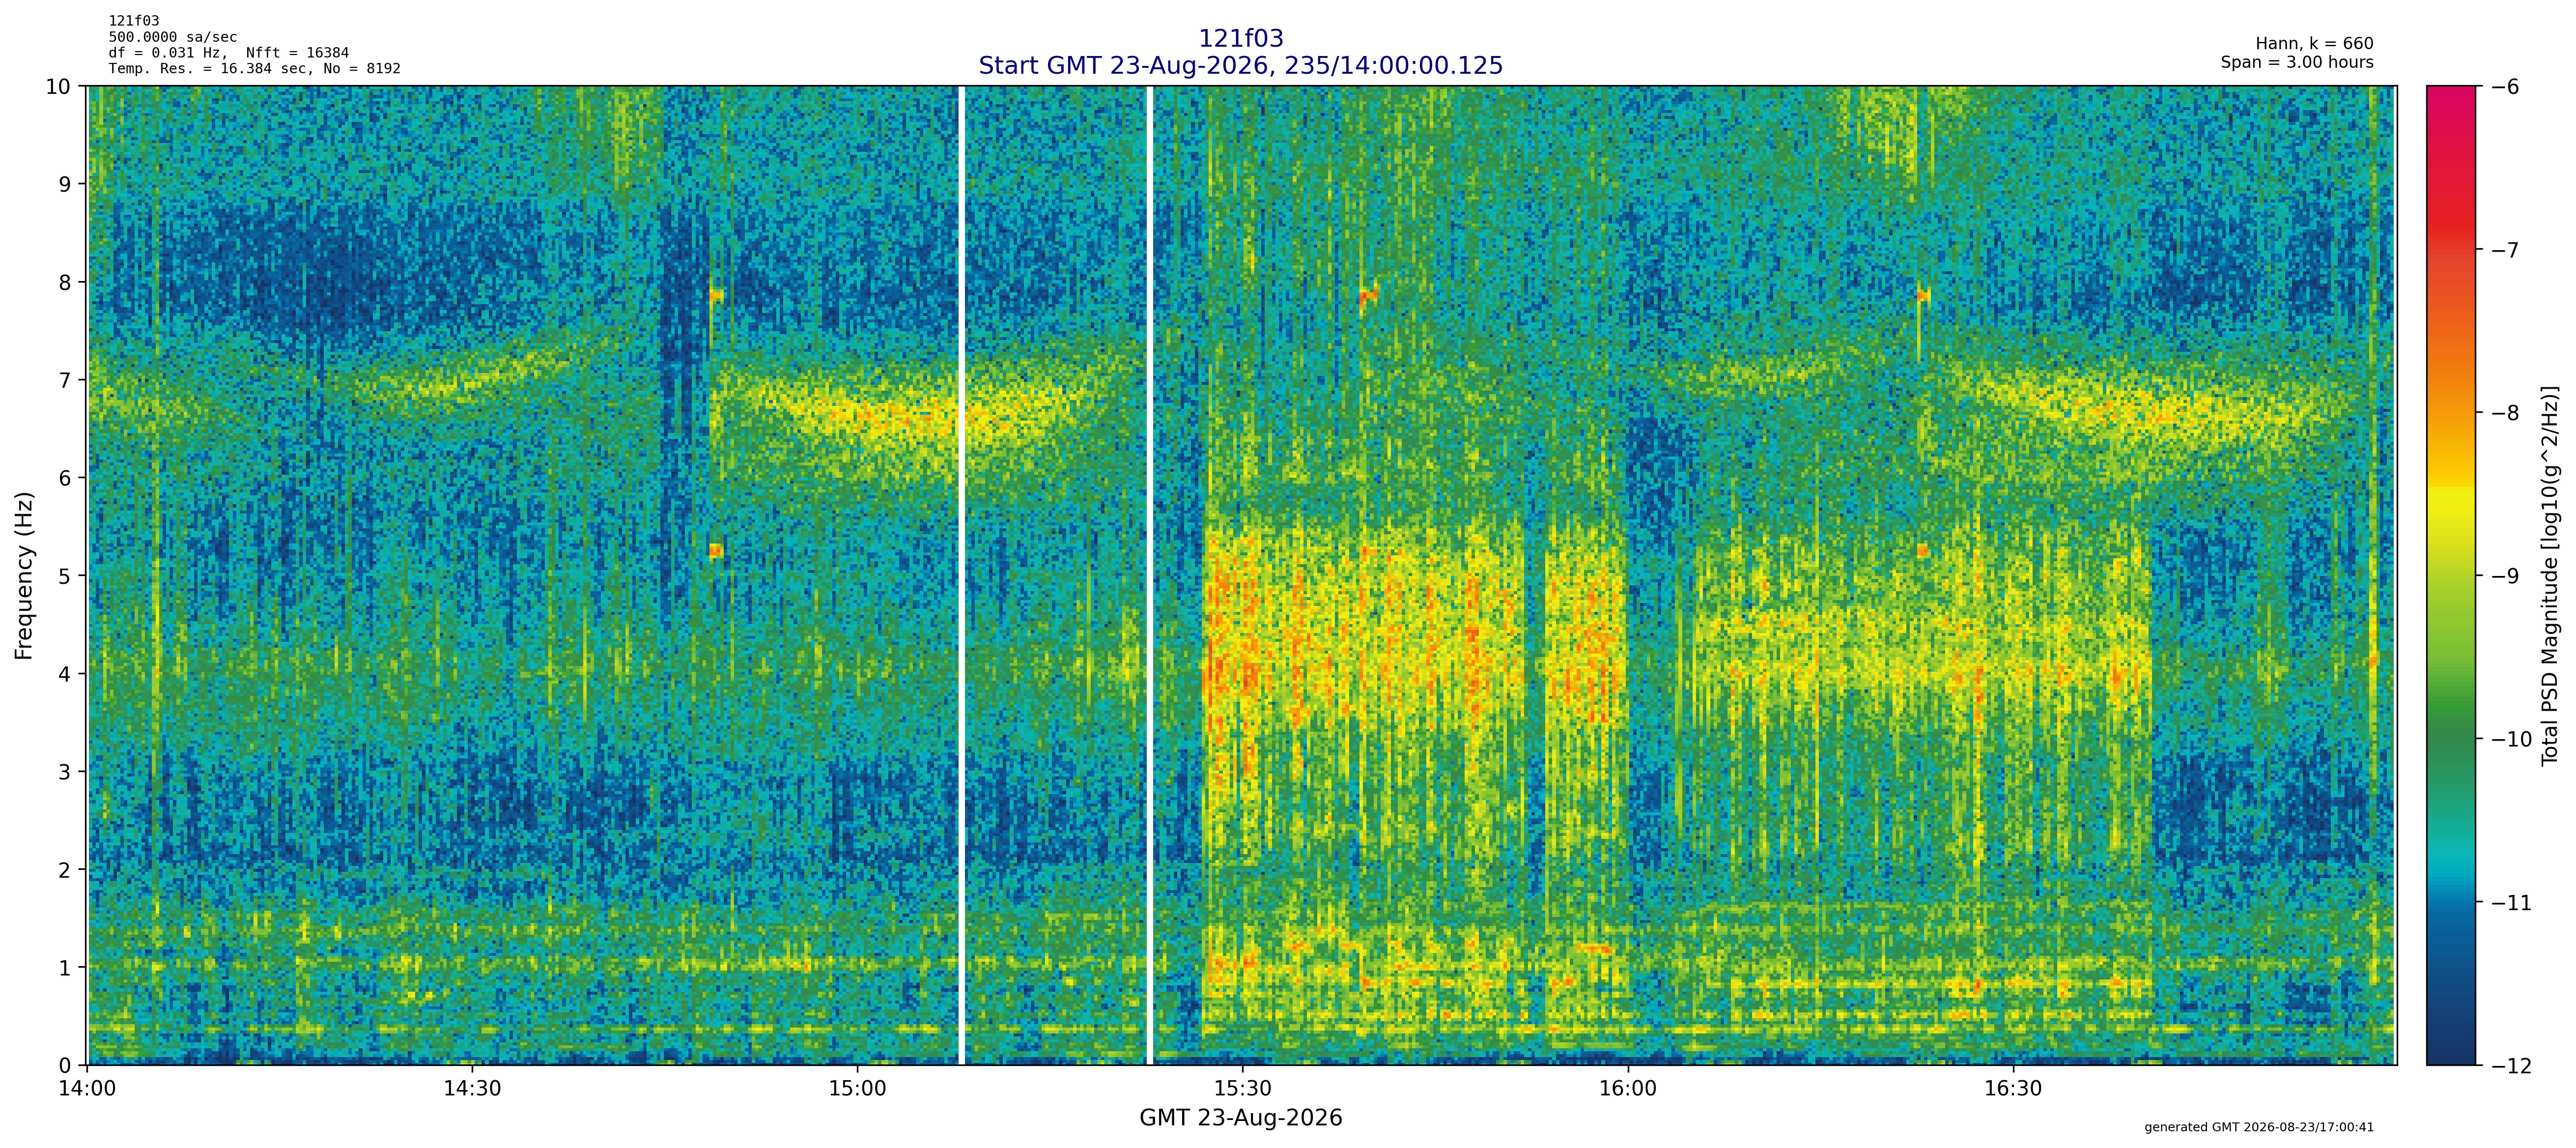The image size is (2576, 1148).
Task: Click the "14:00" time-axis tick label
Action: [88, 1089]
